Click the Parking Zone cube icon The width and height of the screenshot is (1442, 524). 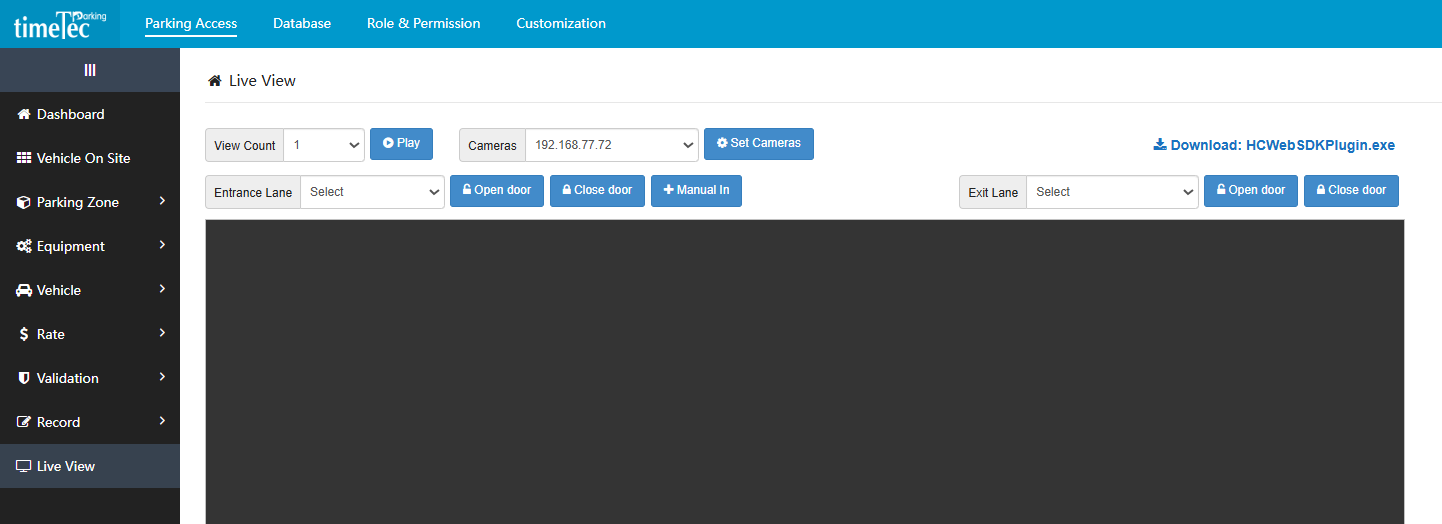tap(24, 202)
